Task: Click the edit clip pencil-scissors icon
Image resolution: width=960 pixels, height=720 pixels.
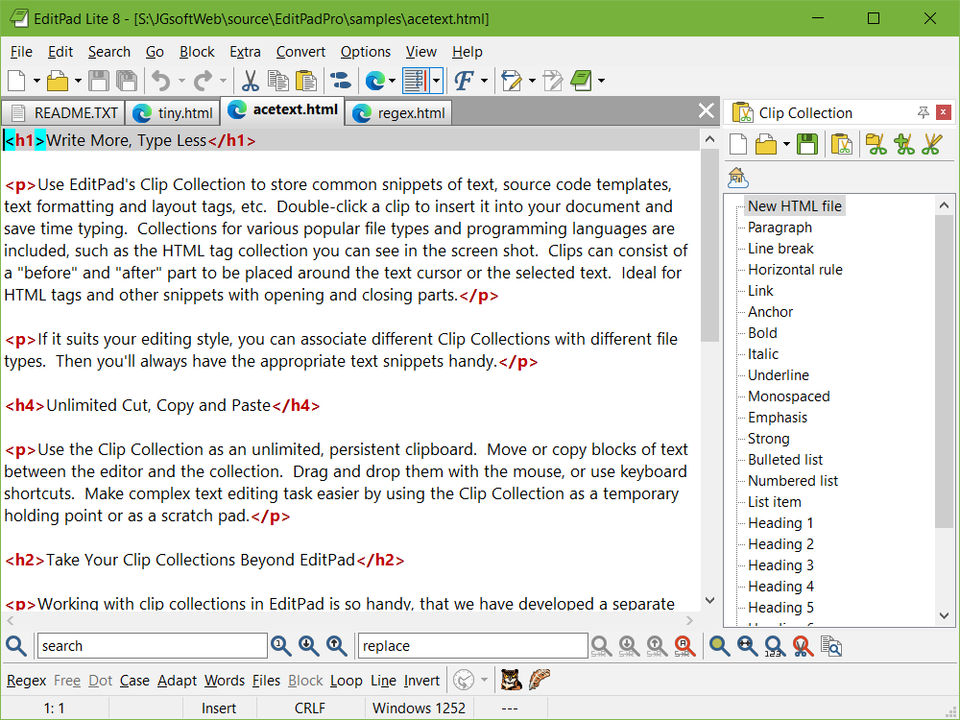Action: [932, 144]
